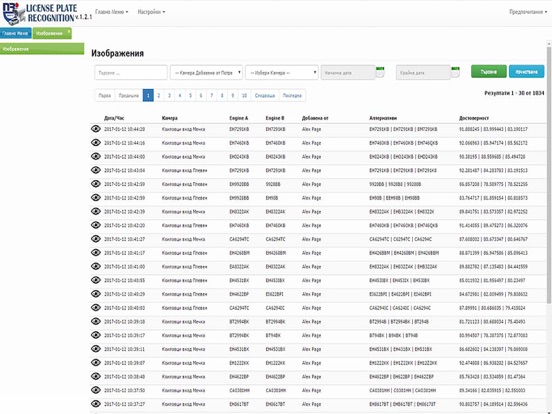Click eye icon of the 10:39:18 row

(96, 321)
